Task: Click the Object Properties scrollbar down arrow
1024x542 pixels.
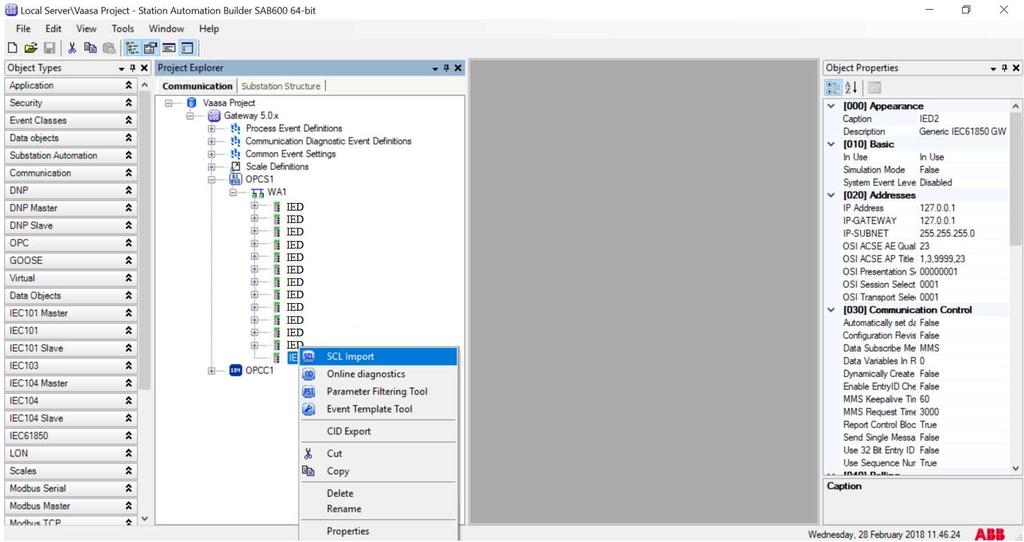Action: [x=1016, y=468]
